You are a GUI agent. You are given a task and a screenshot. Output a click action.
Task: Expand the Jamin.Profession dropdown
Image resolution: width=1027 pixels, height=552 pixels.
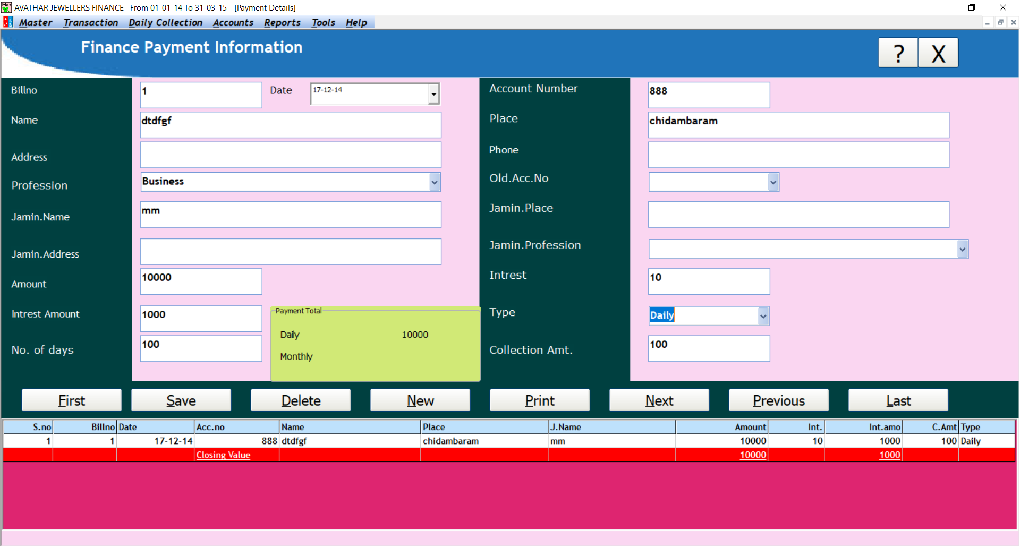[x=962, y=249]
